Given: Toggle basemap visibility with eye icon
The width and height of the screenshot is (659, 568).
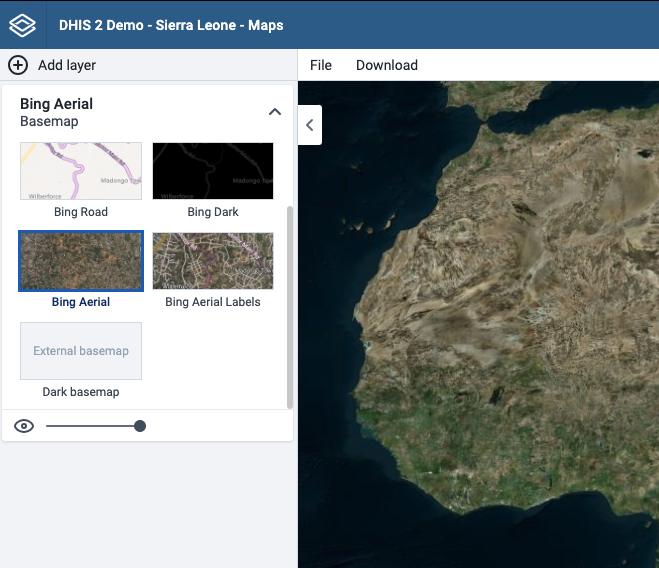Looking at the screenshot, I should (24, 426).
